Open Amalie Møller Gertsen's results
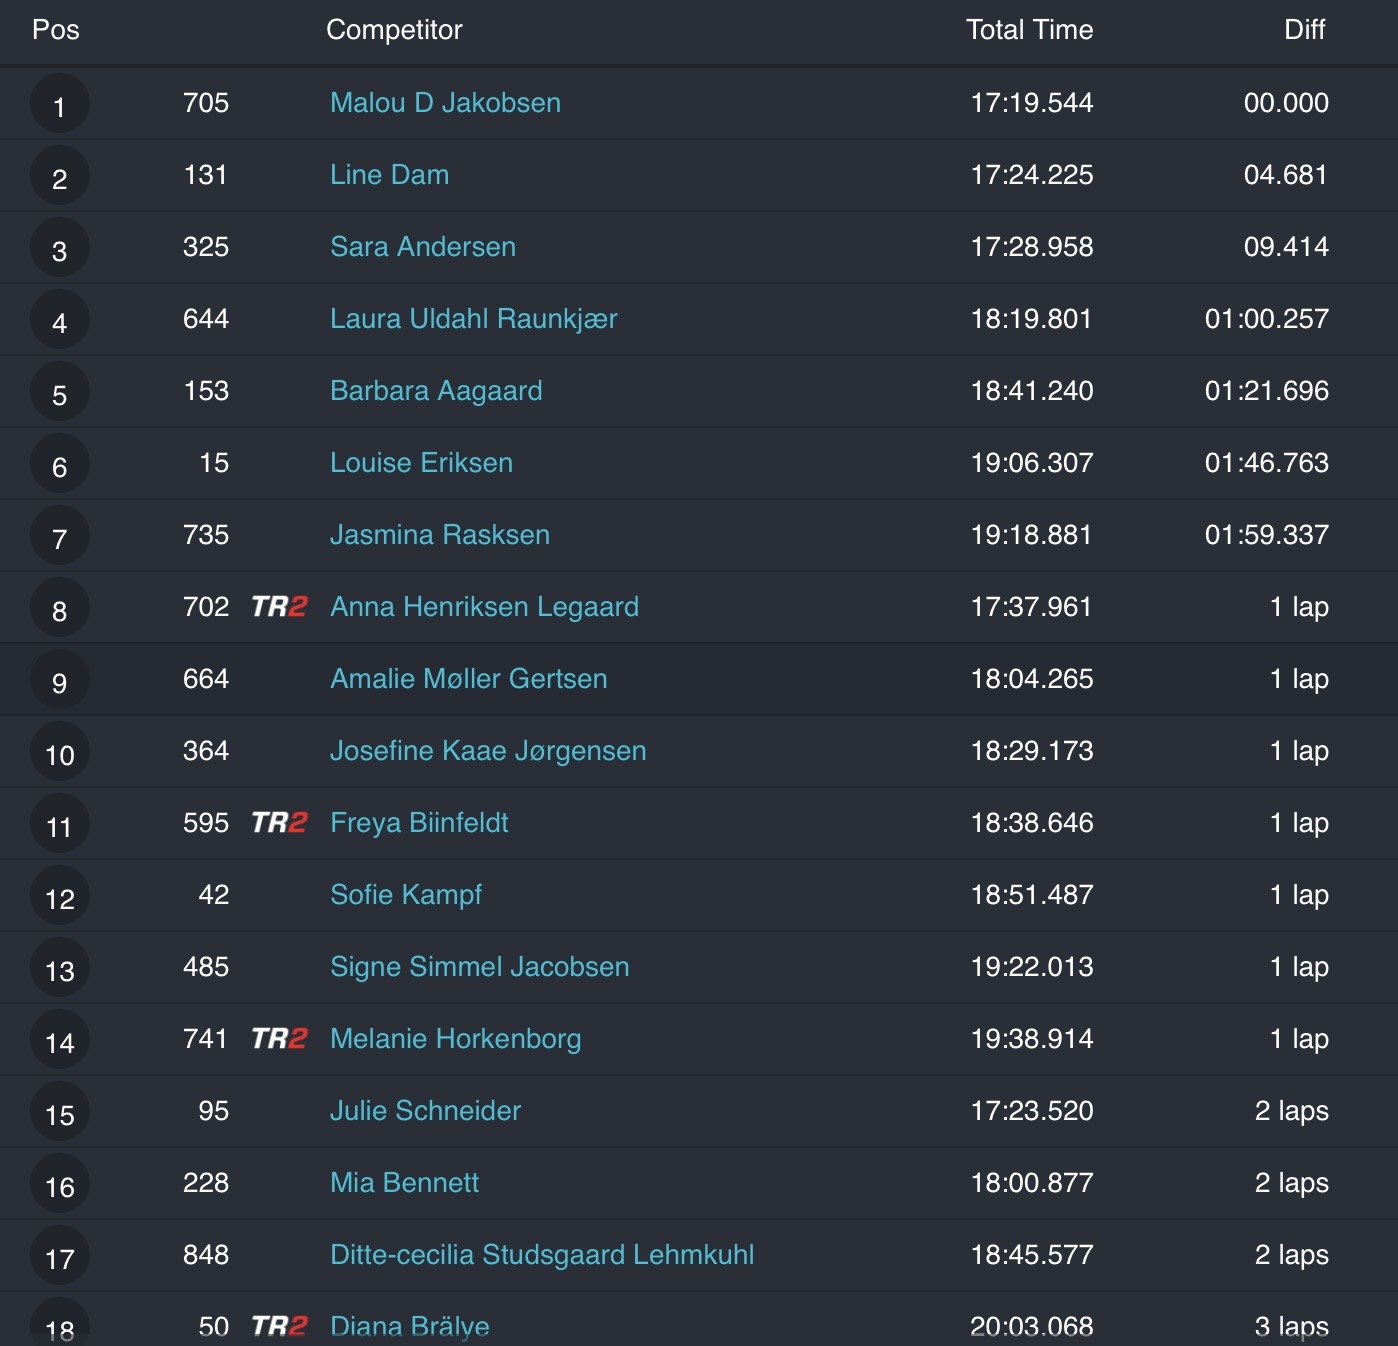This screenshot has height=1346, width=1398. [468, 679]
